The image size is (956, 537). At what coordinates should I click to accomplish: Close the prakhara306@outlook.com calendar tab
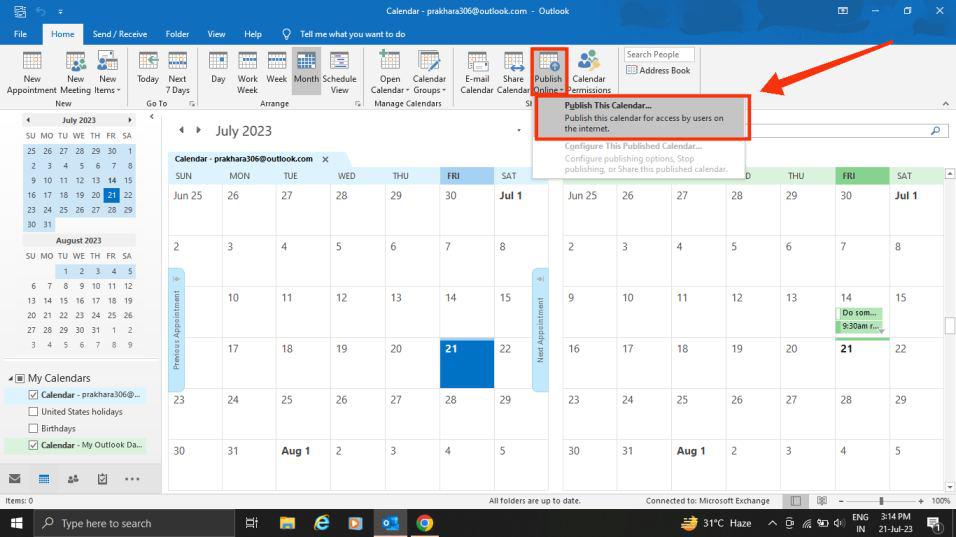coord(326,159)
